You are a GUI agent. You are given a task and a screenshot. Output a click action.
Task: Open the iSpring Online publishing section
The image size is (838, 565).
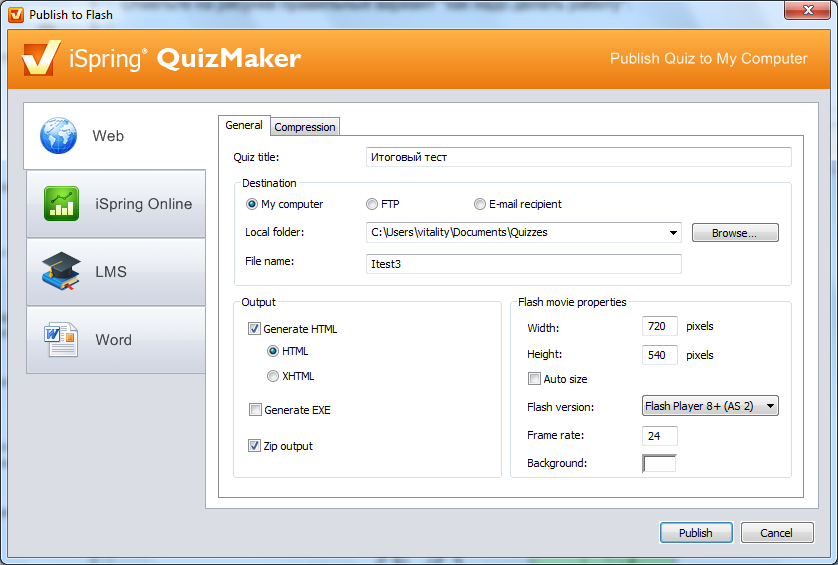pyautogui.click(x=116, y=204)
